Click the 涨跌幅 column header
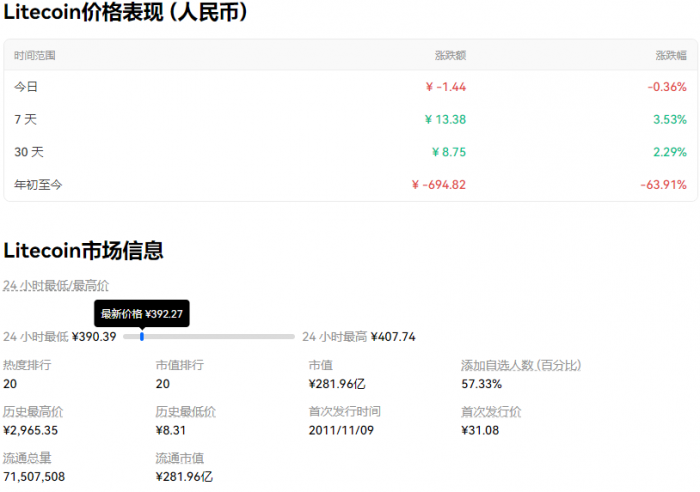Viewport: 700px width, 492px height. (x=671, y=55)
